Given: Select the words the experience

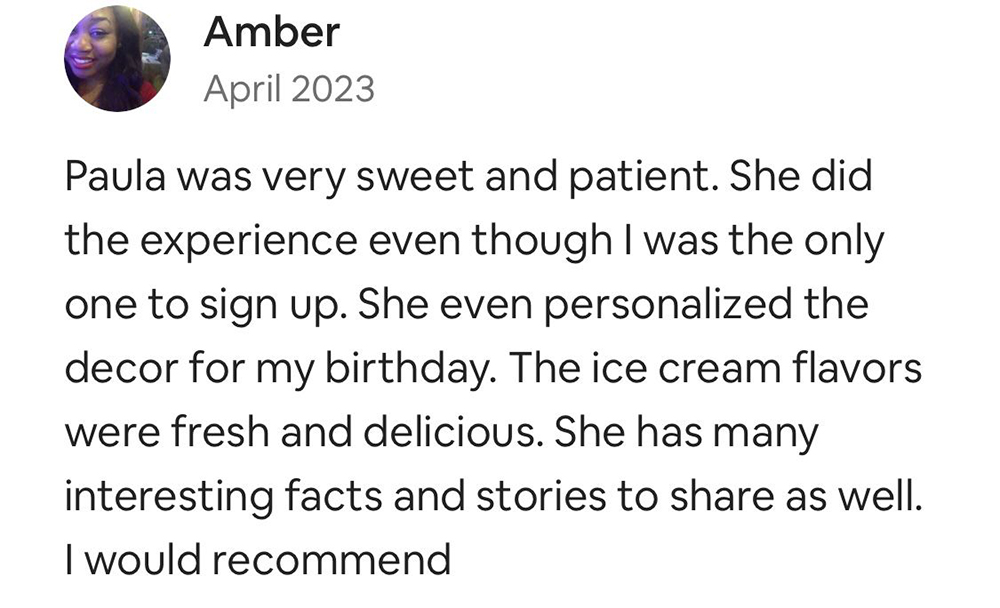Looking at the screenshot, I should pyautogui.click(x=211, y=241).
